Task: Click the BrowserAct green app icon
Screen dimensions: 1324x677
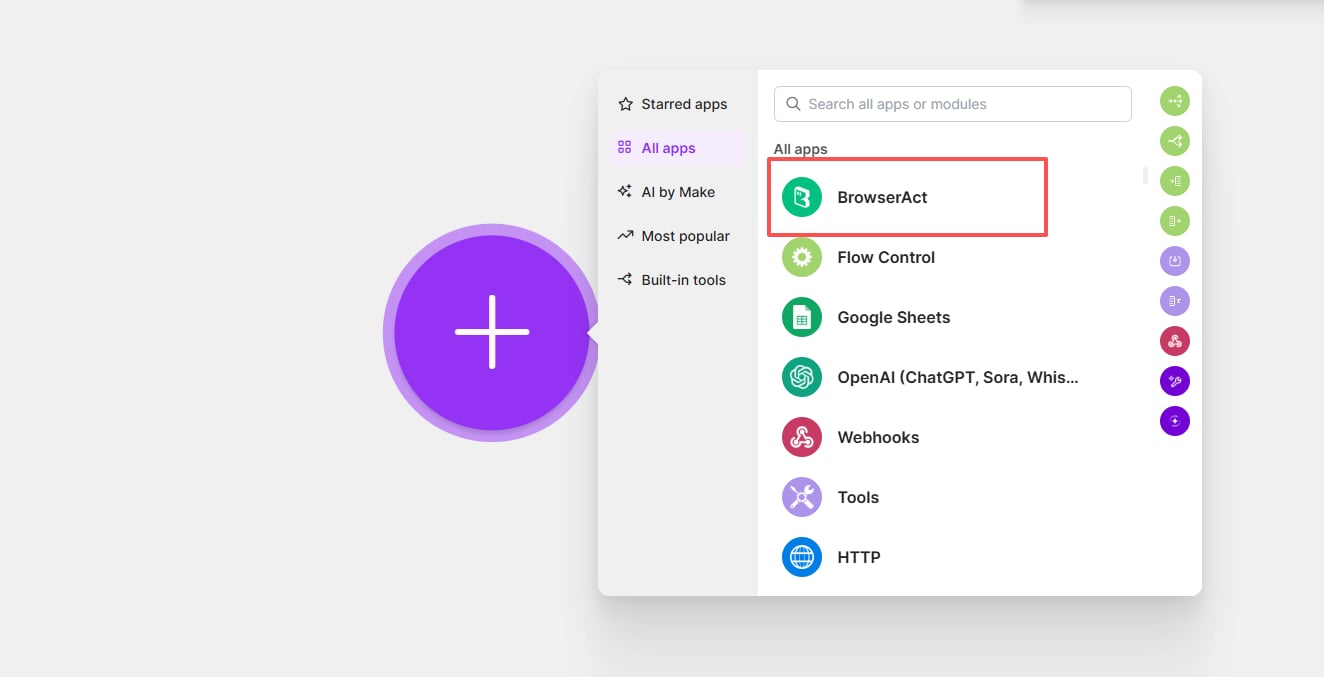Action: pyautogui.click(x=801, y=197)
